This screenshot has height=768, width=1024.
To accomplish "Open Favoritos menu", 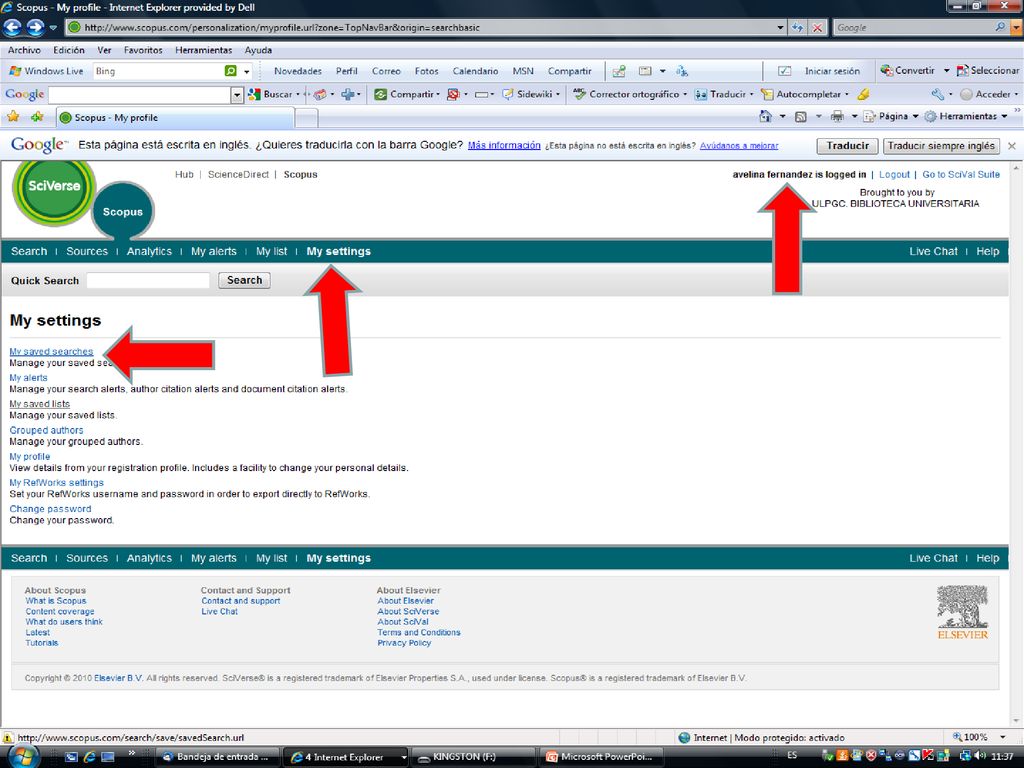I will click(143, 50).
